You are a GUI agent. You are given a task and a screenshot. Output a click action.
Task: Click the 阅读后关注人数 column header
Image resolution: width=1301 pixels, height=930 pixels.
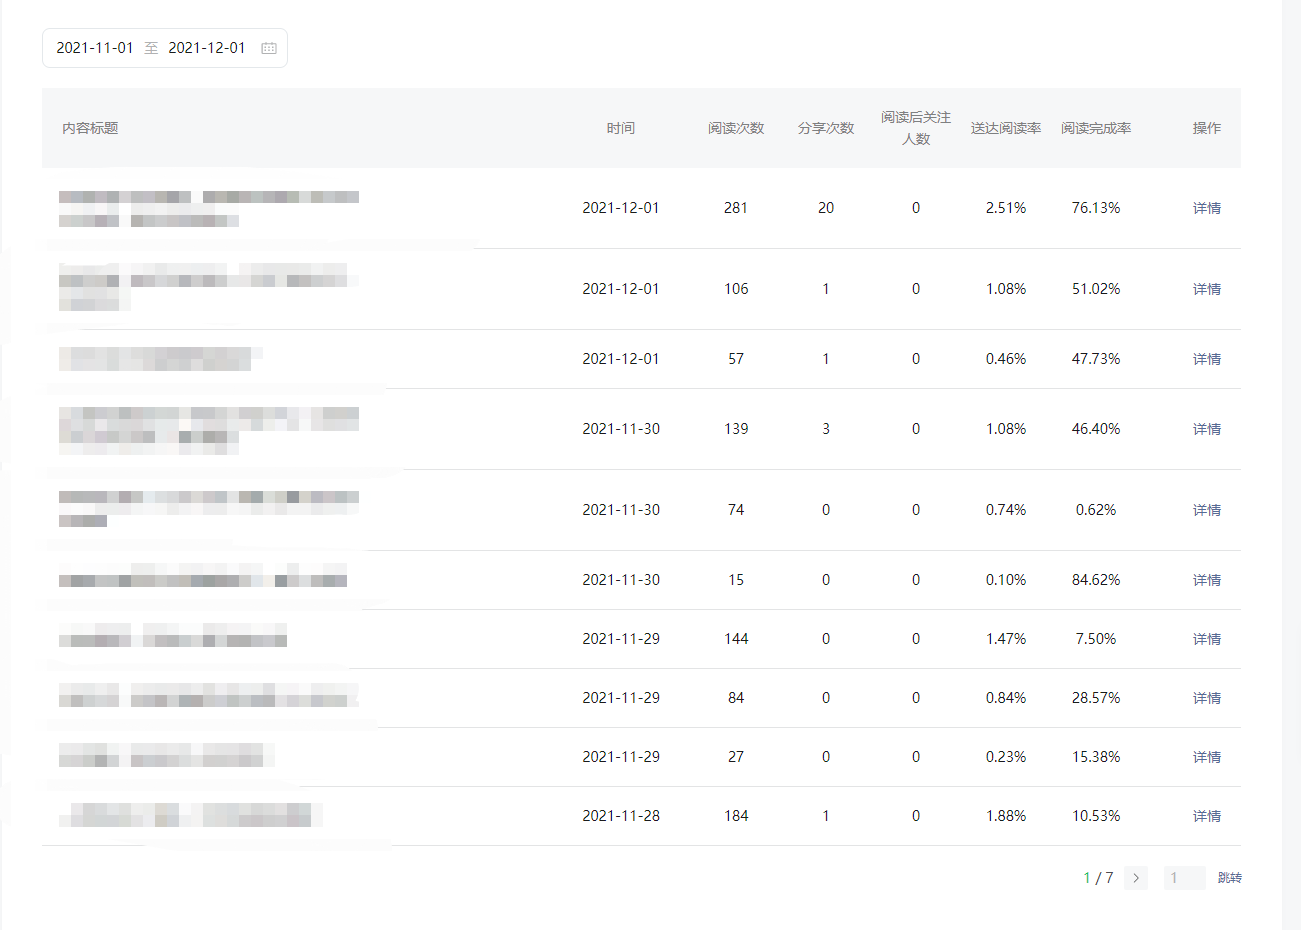pos(916,128)
